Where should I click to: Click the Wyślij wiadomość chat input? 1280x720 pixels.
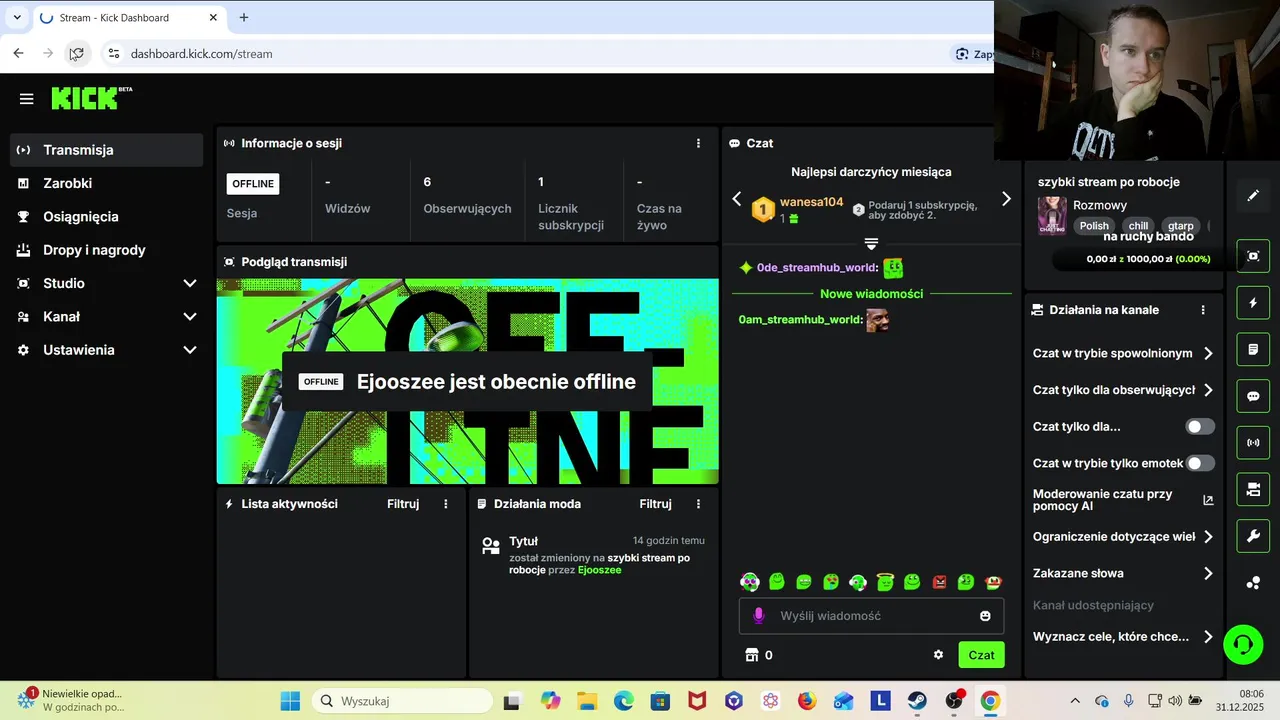click(870, 616)
